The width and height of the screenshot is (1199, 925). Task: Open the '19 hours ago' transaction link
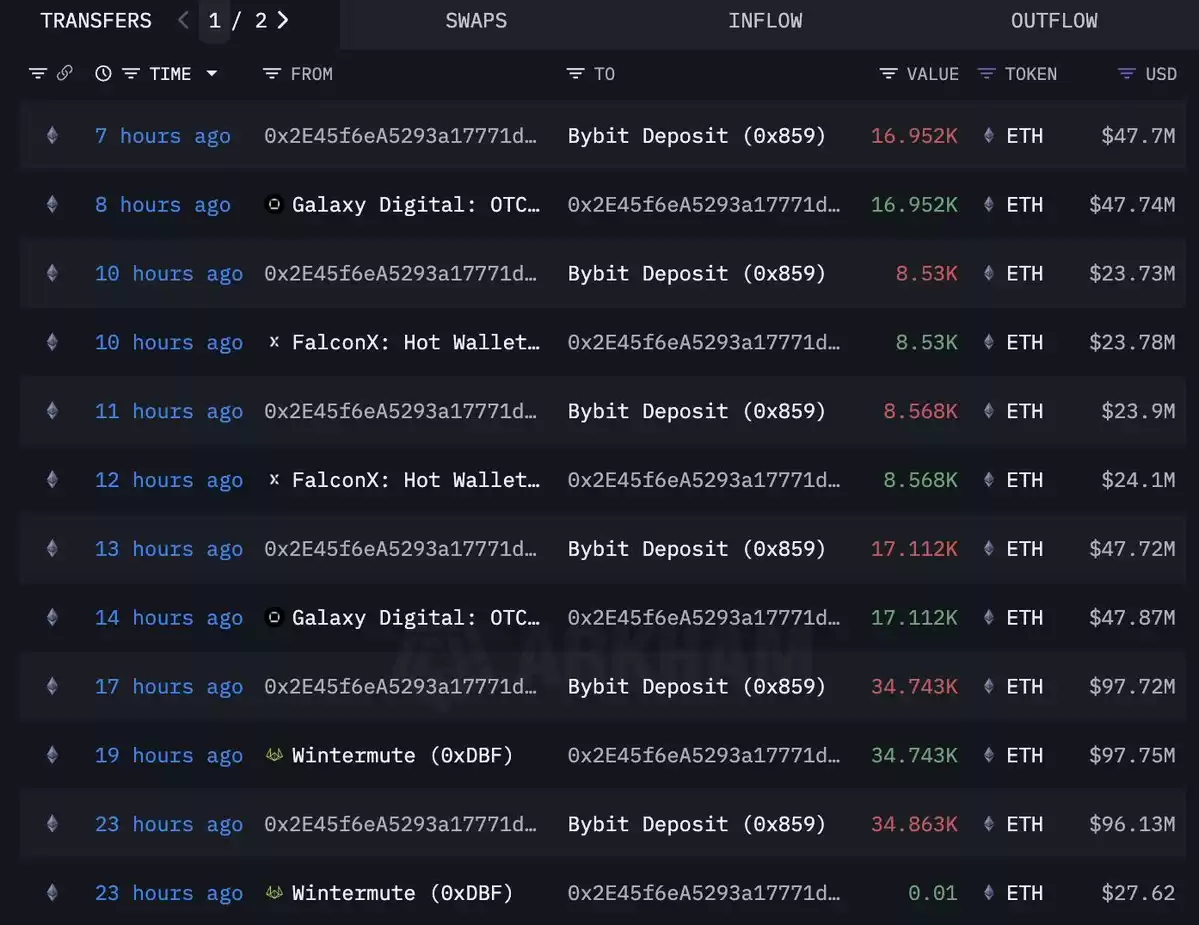point(168,755)
